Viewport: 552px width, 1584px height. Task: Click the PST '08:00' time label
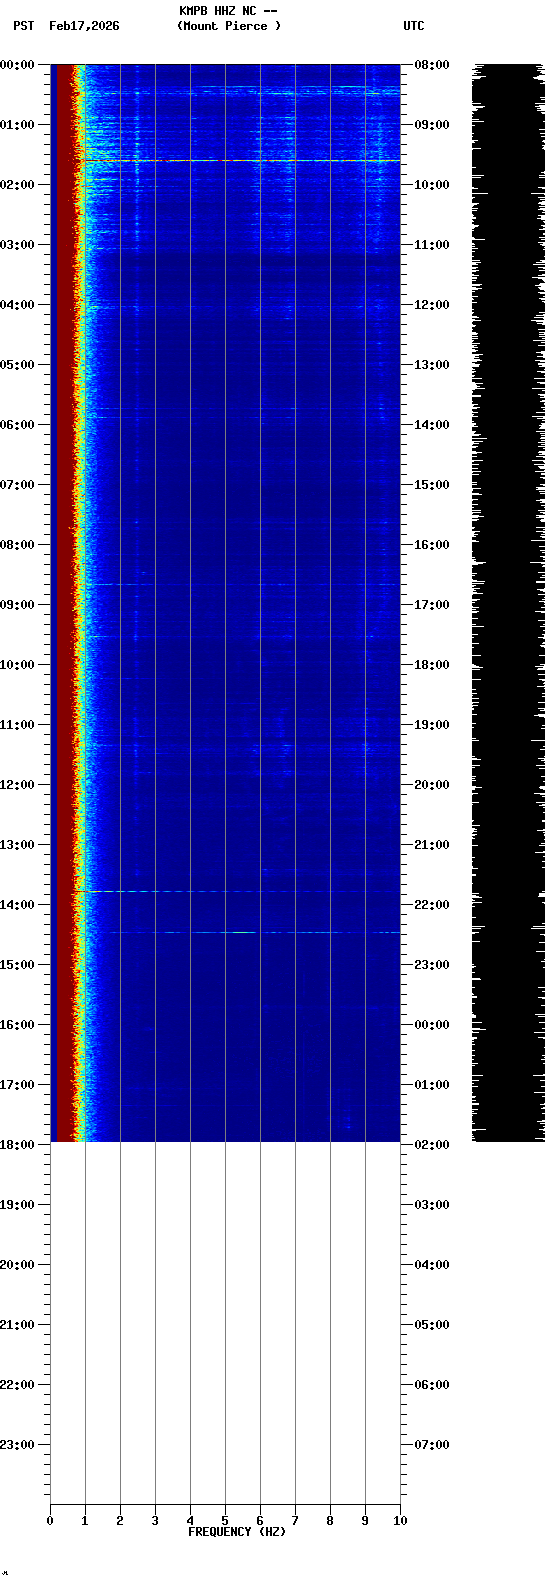[18, 545]
